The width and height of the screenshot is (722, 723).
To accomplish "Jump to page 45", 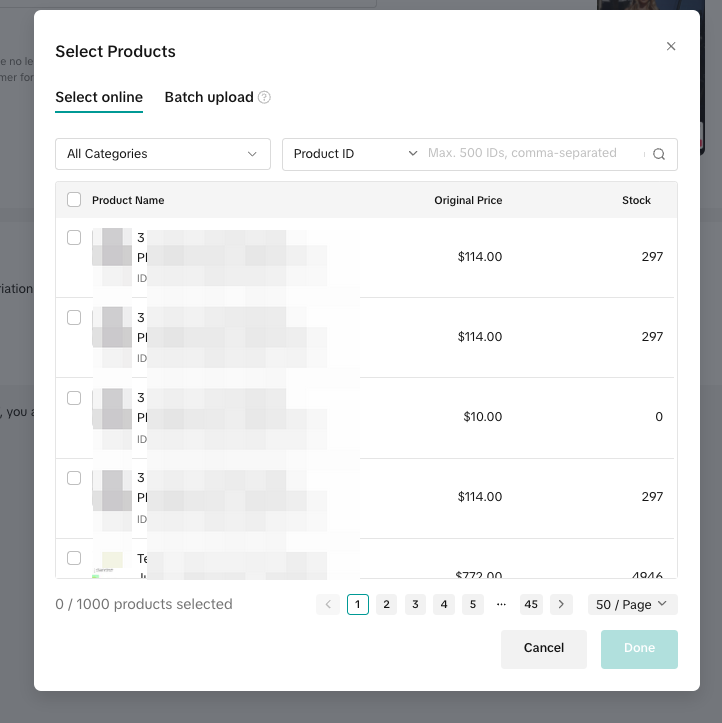I will point(531,604).
